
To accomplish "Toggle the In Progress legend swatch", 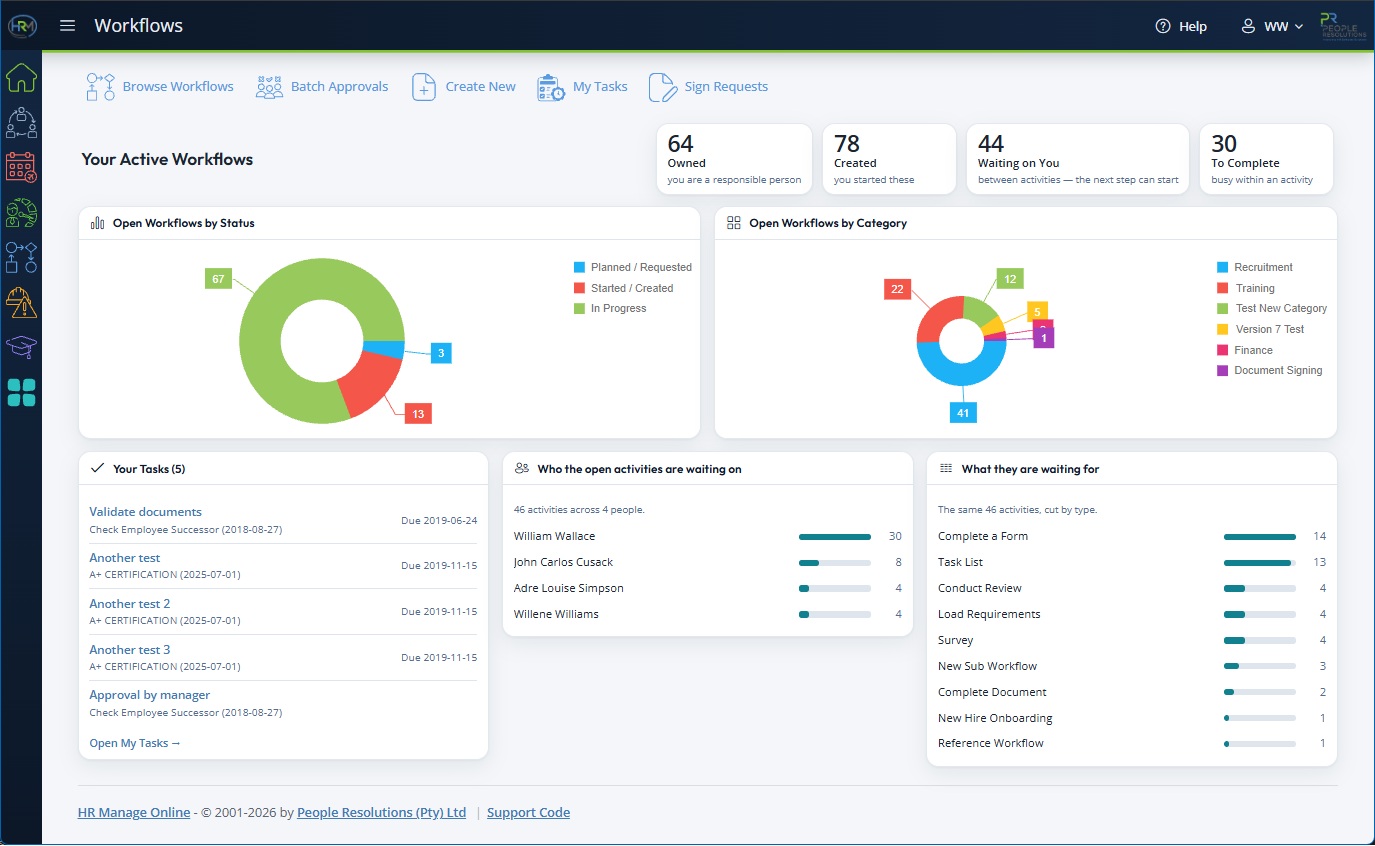I will pos(579,309).
